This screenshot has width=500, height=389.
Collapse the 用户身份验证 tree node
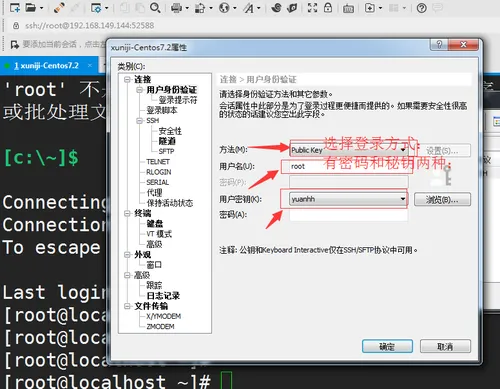coord(139,90)
